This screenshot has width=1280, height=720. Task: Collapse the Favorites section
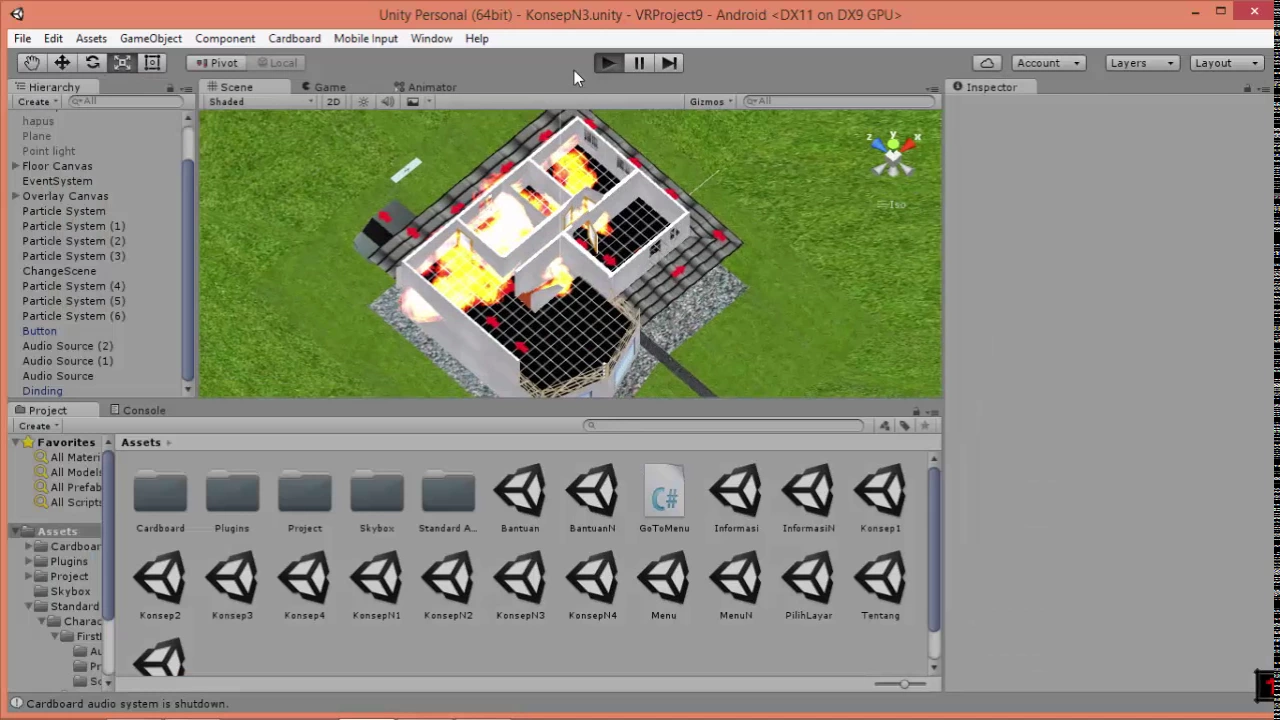coord(16,442)
